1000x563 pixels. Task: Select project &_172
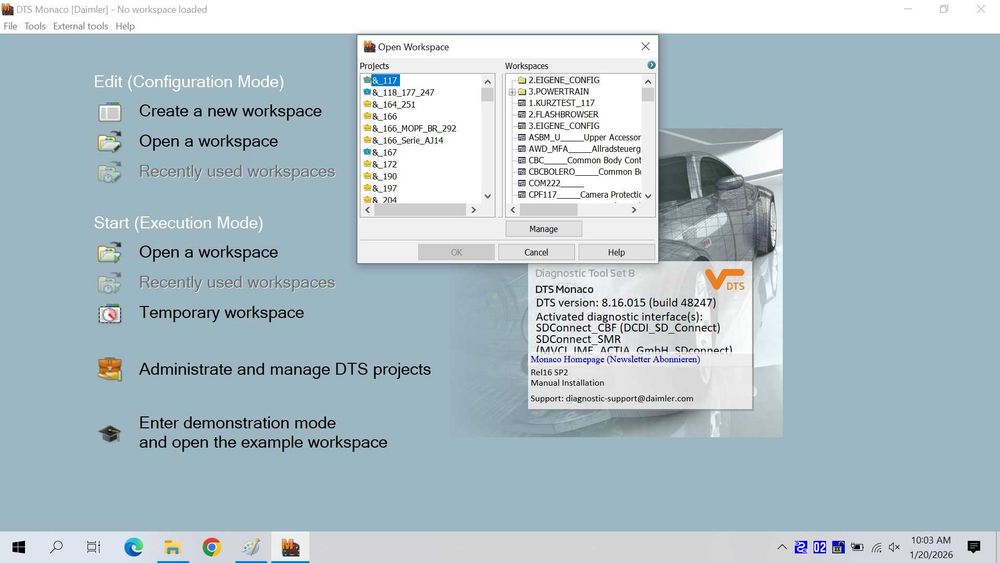385,164
